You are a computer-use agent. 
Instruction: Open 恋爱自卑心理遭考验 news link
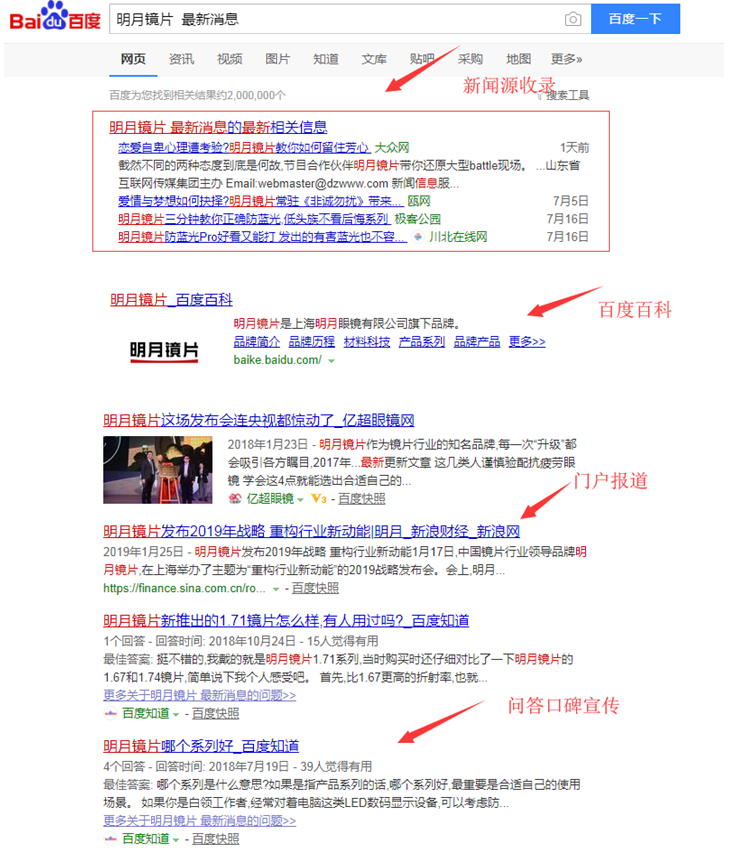pyautogui.click(x=244, y=148)
